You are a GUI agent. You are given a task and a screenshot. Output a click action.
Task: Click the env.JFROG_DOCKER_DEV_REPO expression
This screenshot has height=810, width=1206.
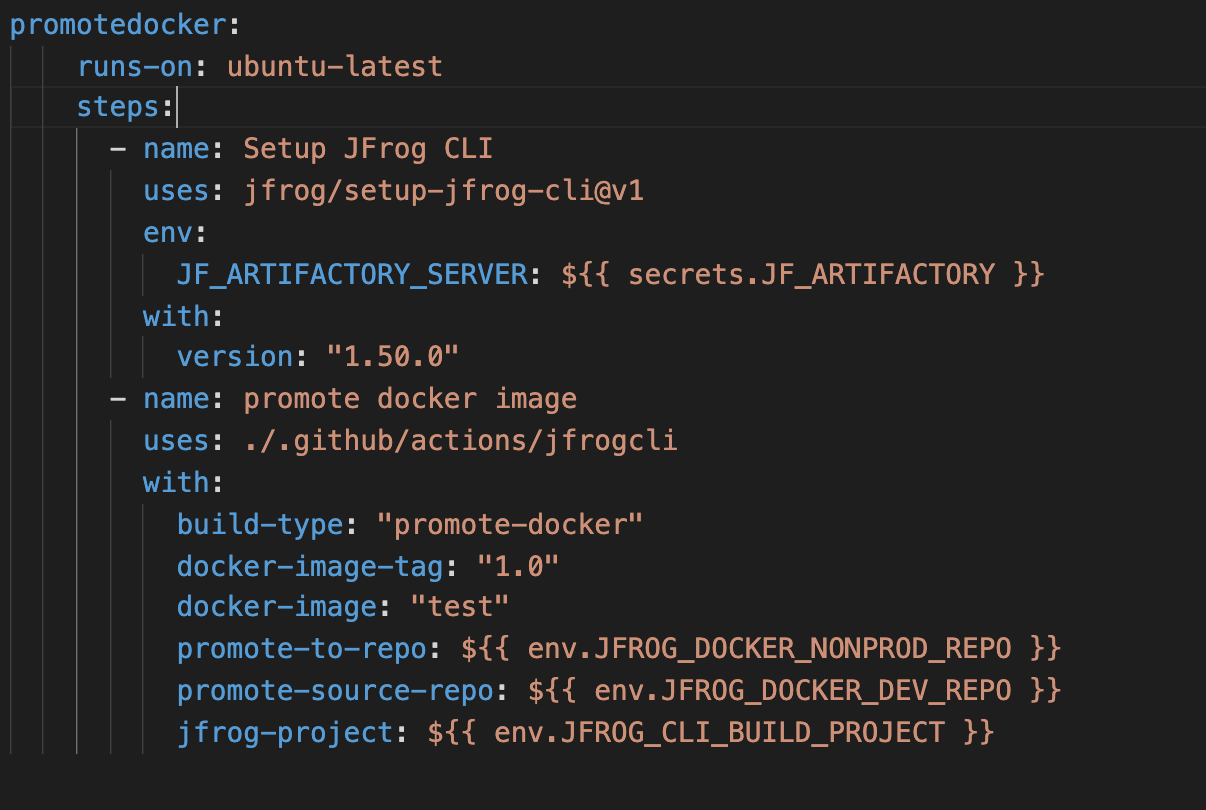pos(791,690)
